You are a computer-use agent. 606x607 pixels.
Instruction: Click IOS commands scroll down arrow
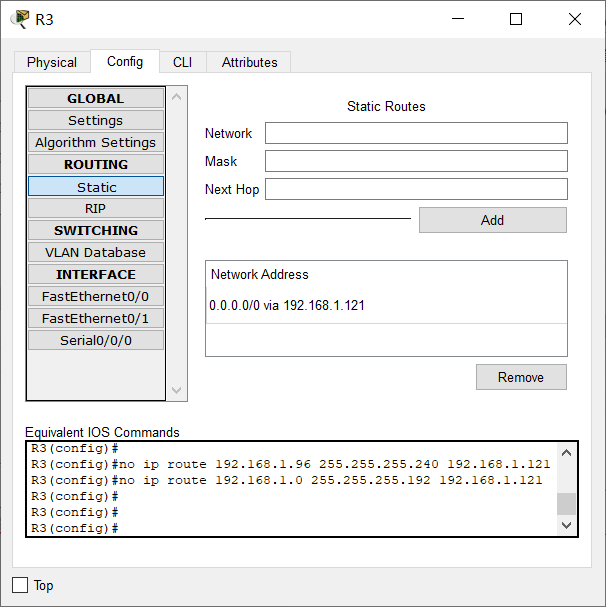click(x=567, y=525)
